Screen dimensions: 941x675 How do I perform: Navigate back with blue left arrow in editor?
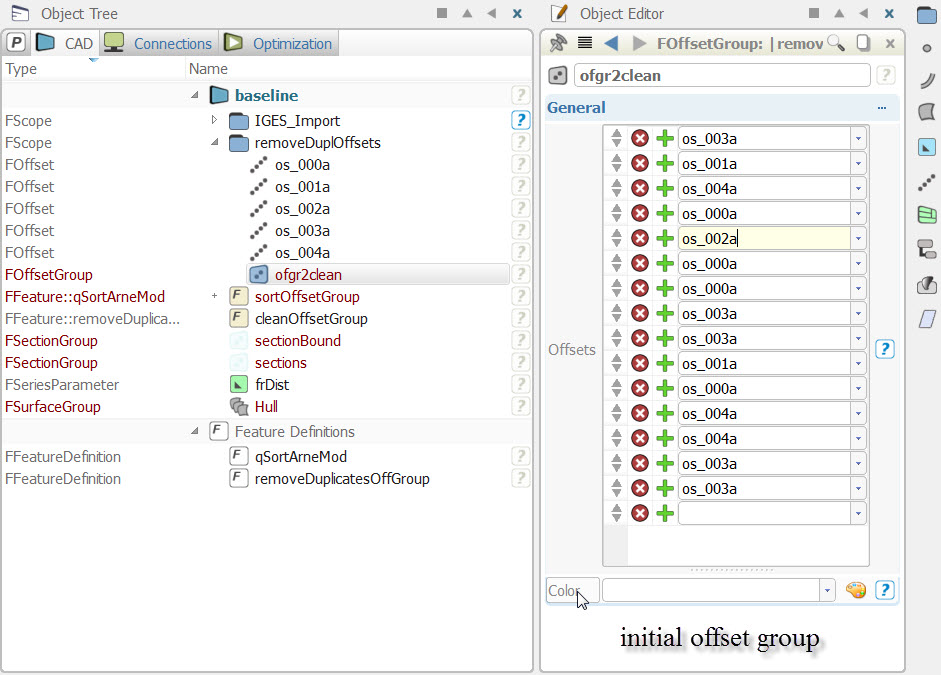612,43
